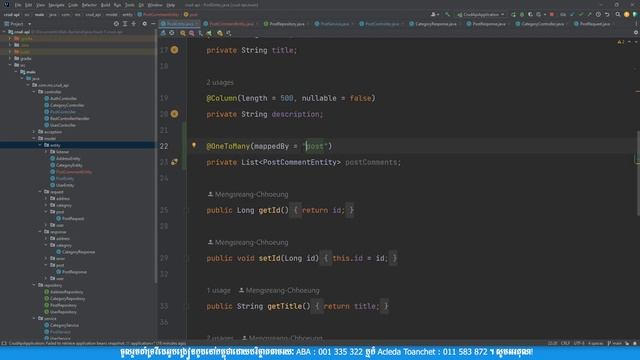This screenshot has height=360, width=640.
Task: Click the run application icon
Action: [x=513, y=15]
